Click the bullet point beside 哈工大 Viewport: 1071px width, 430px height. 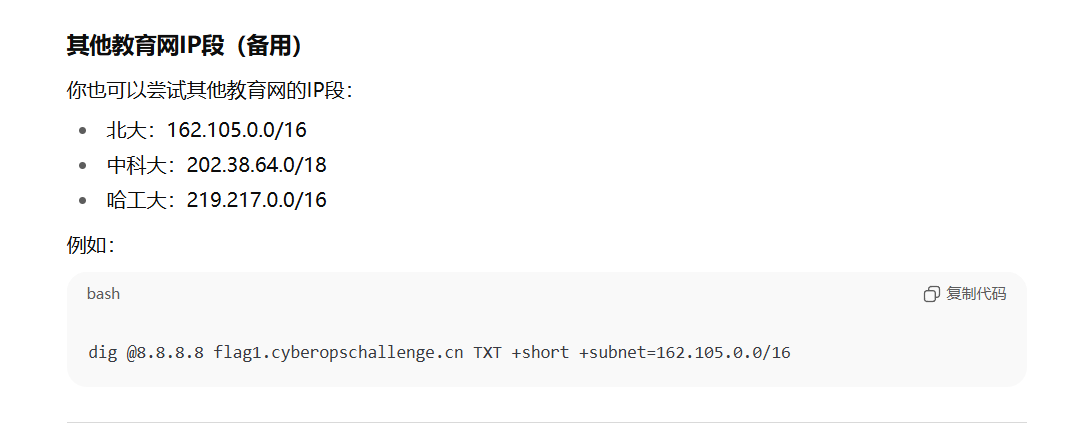83,200
